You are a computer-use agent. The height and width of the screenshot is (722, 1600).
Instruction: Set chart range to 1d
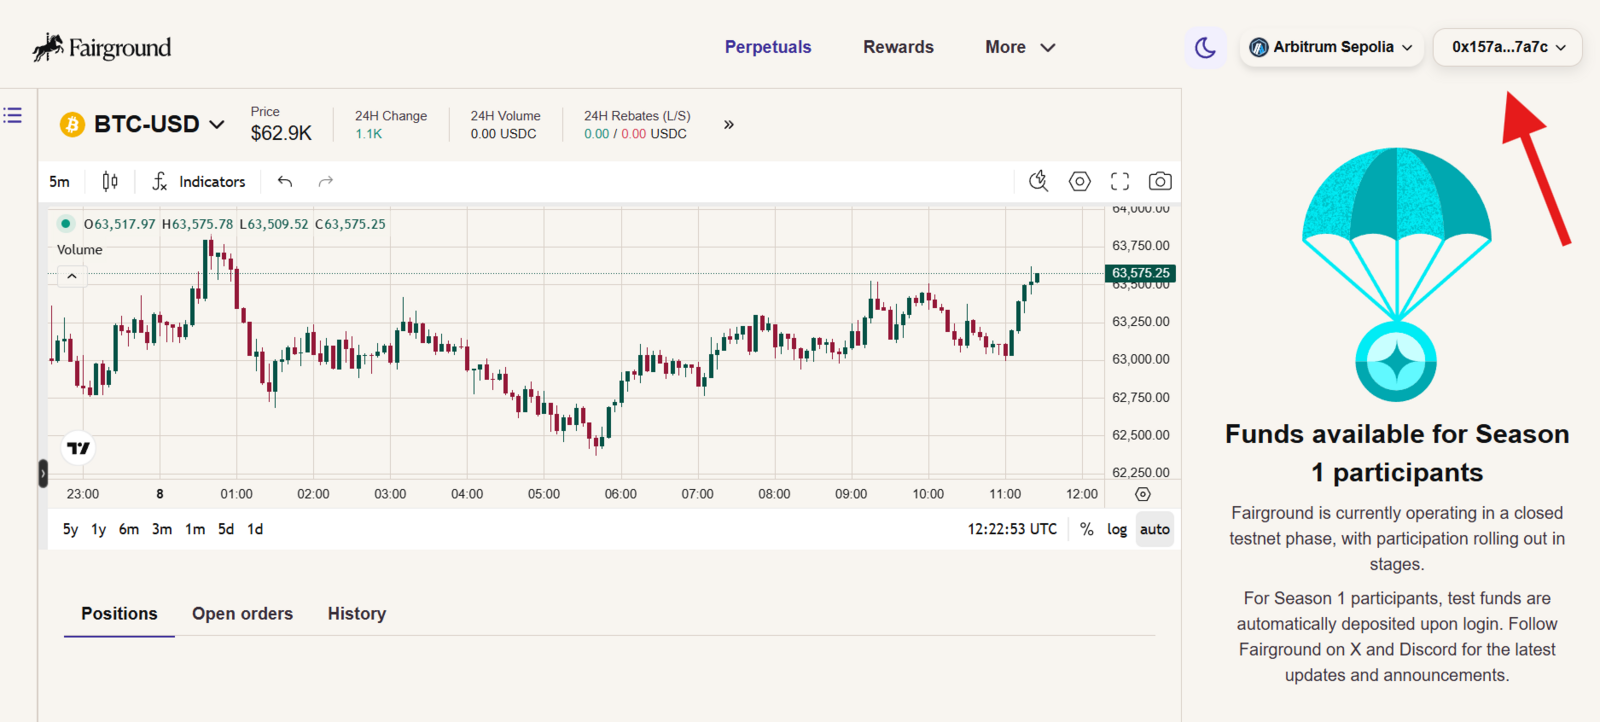coord(255,529)
